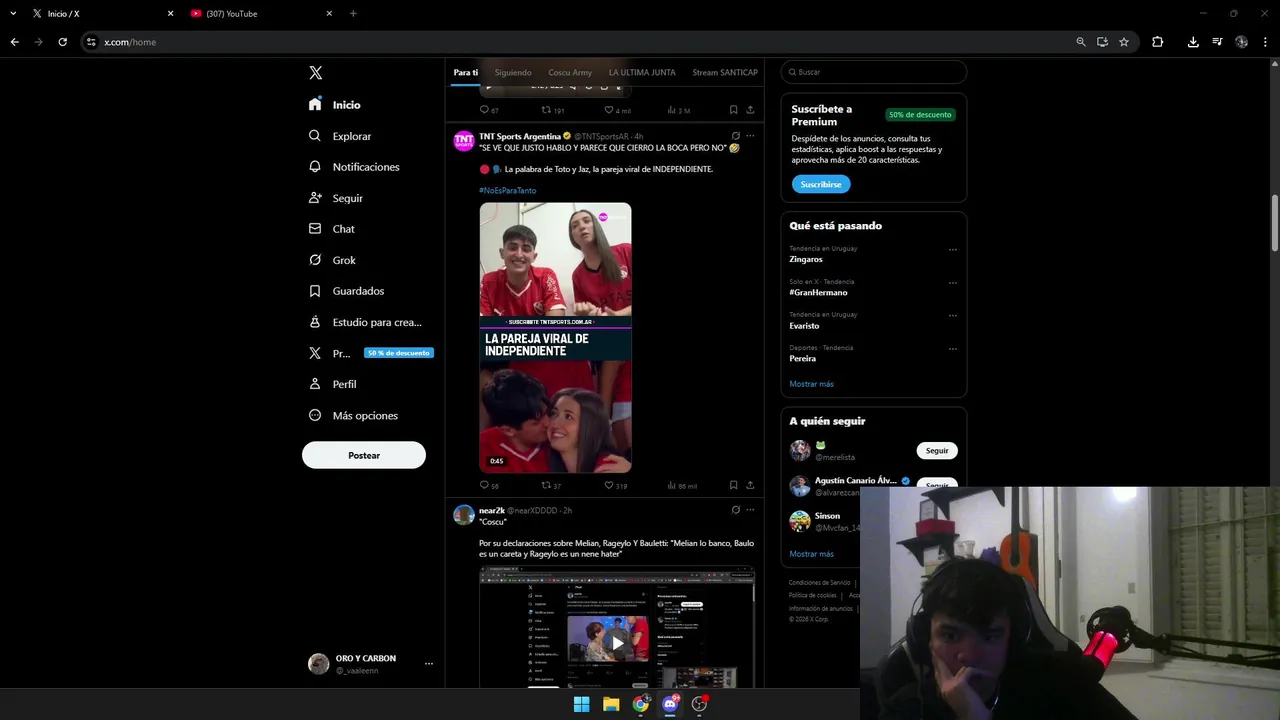
Task: Open more options for Evaristo trend
Action: click(x=952, y=316)
